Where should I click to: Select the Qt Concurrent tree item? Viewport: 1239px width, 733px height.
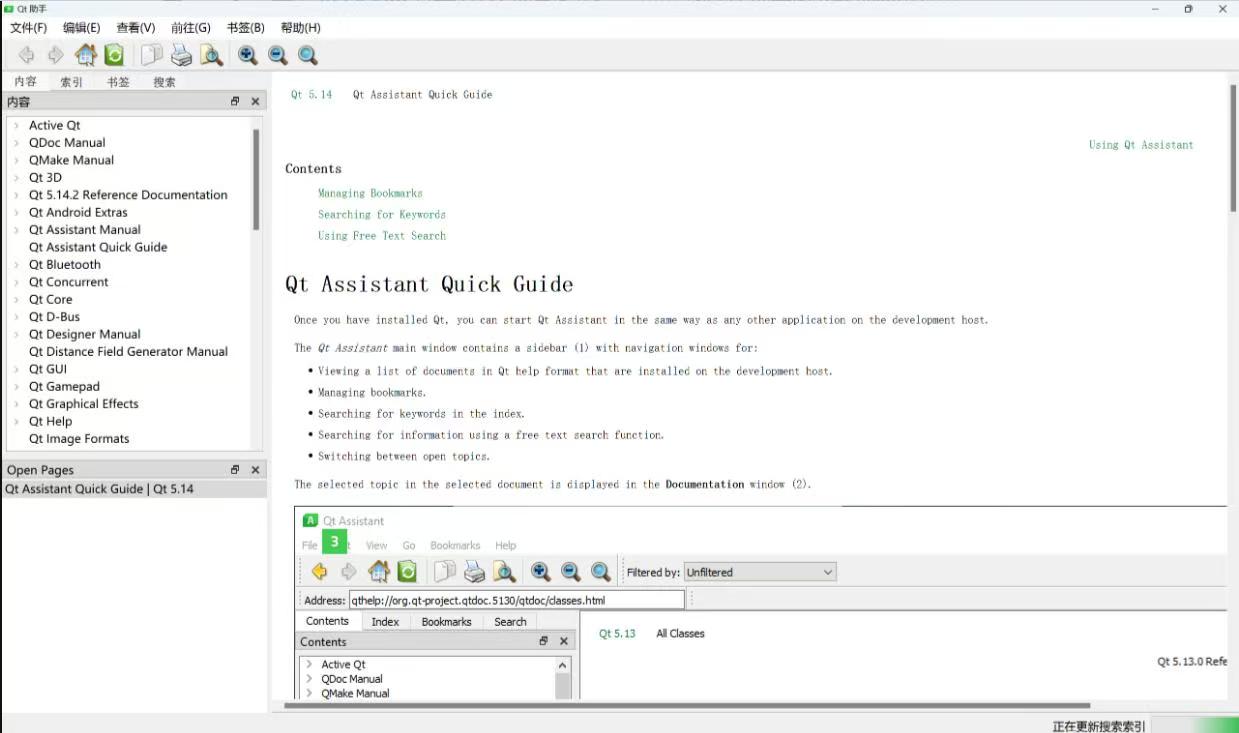[68, 282]
